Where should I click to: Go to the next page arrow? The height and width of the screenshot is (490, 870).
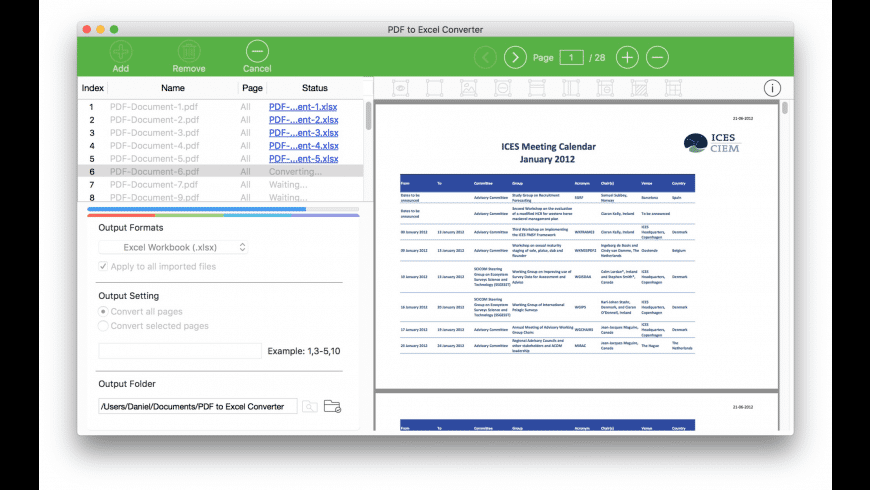(515, 57)
